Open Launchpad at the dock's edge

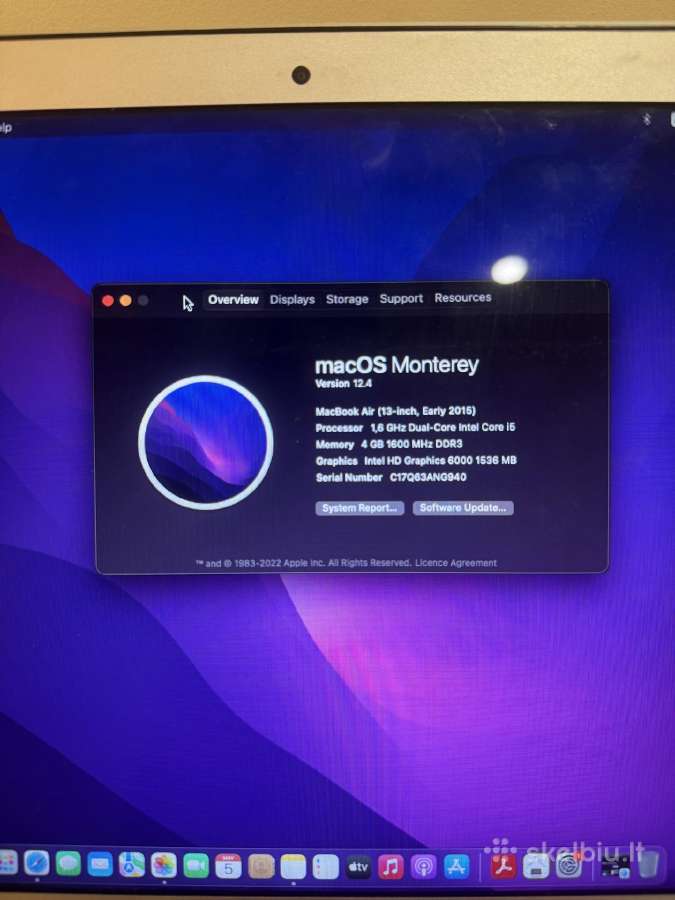click(8, 862)
